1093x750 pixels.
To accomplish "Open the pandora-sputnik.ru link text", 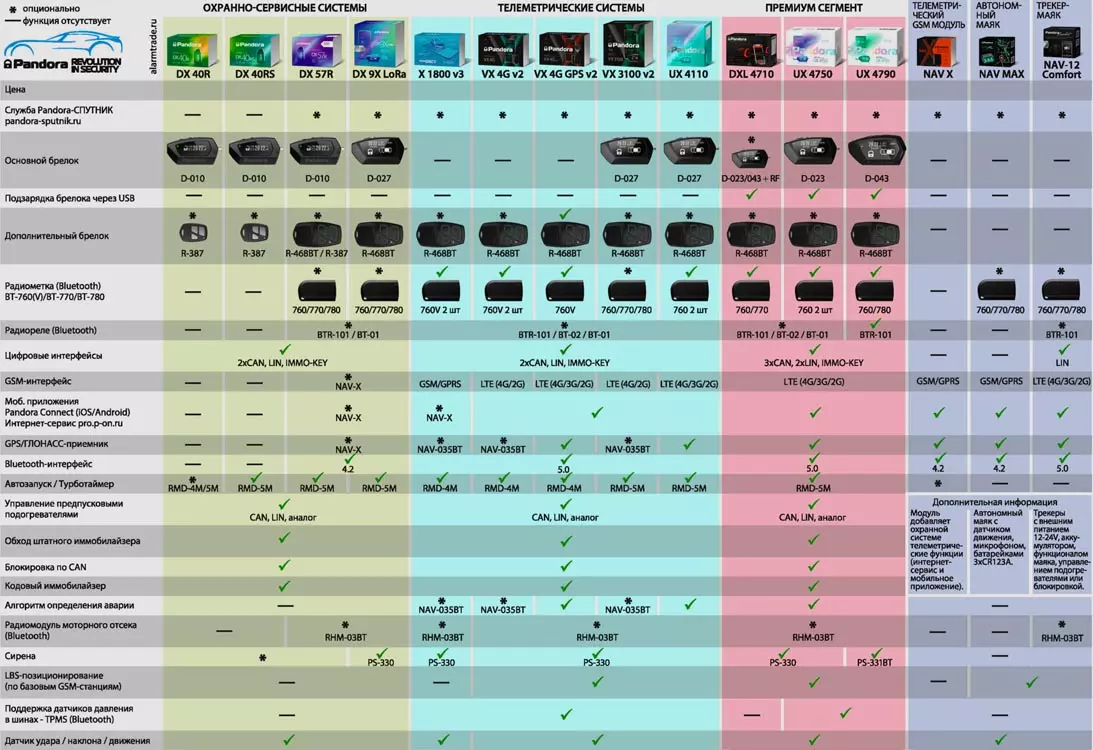I will pos(43,121).
